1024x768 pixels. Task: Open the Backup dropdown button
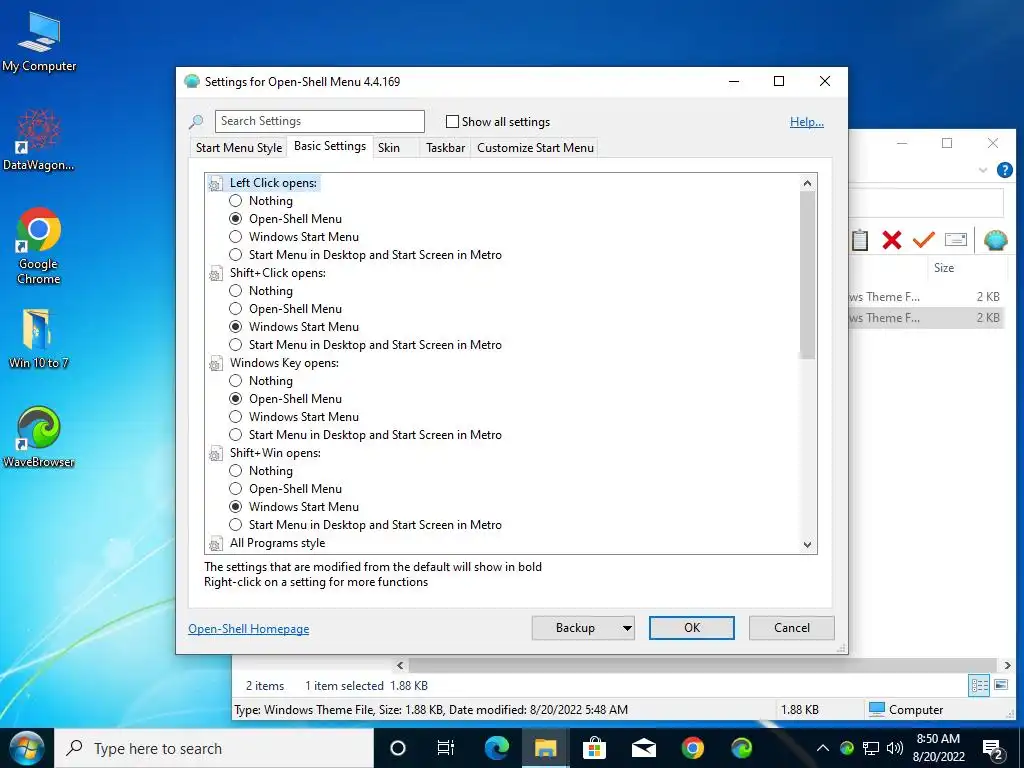click(x=583, y=628)
